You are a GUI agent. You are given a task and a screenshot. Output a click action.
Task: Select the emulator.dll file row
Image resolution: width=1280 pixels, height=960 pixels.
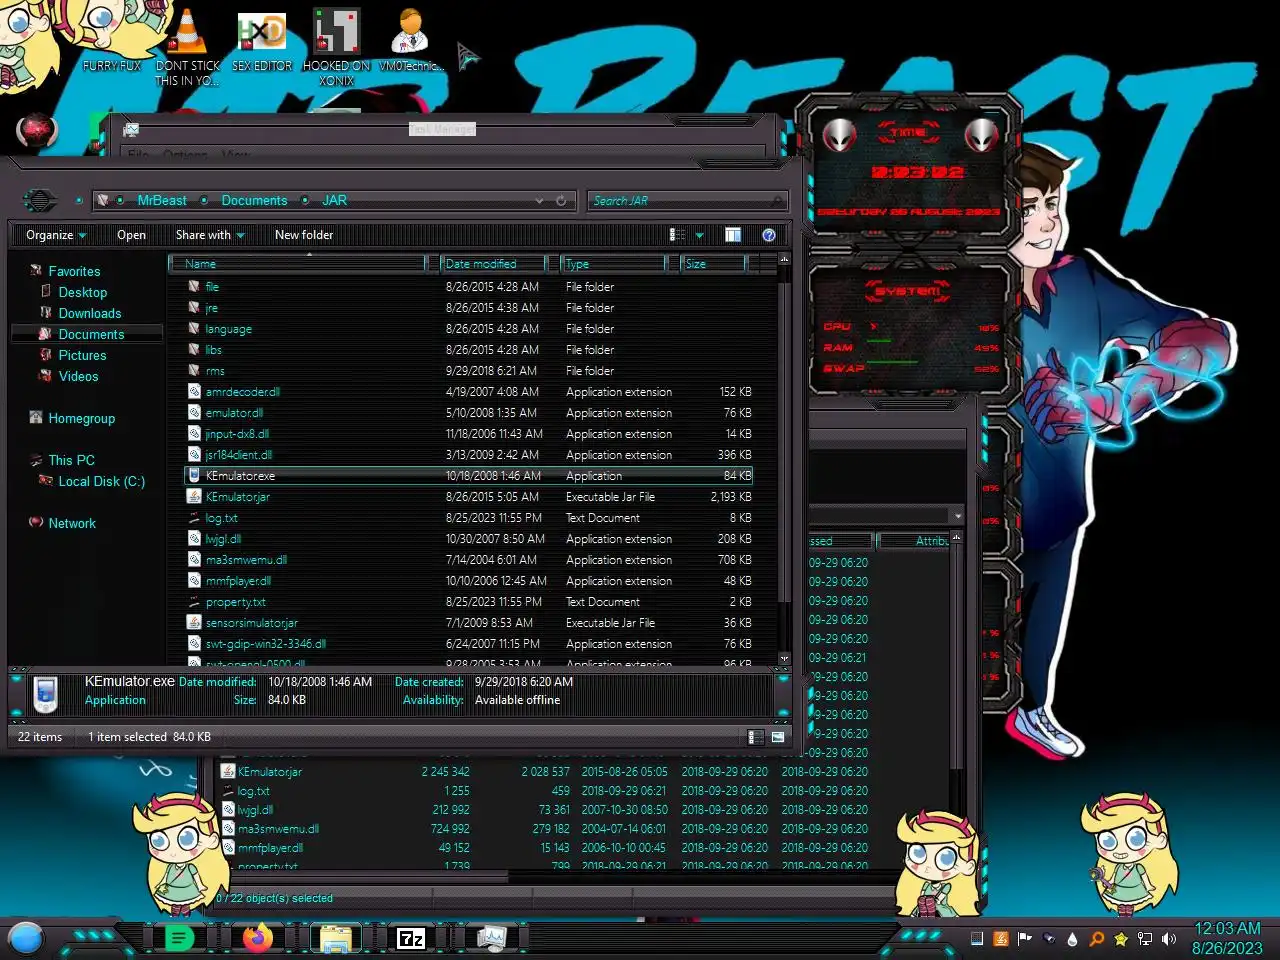click(x=470, y=413)
